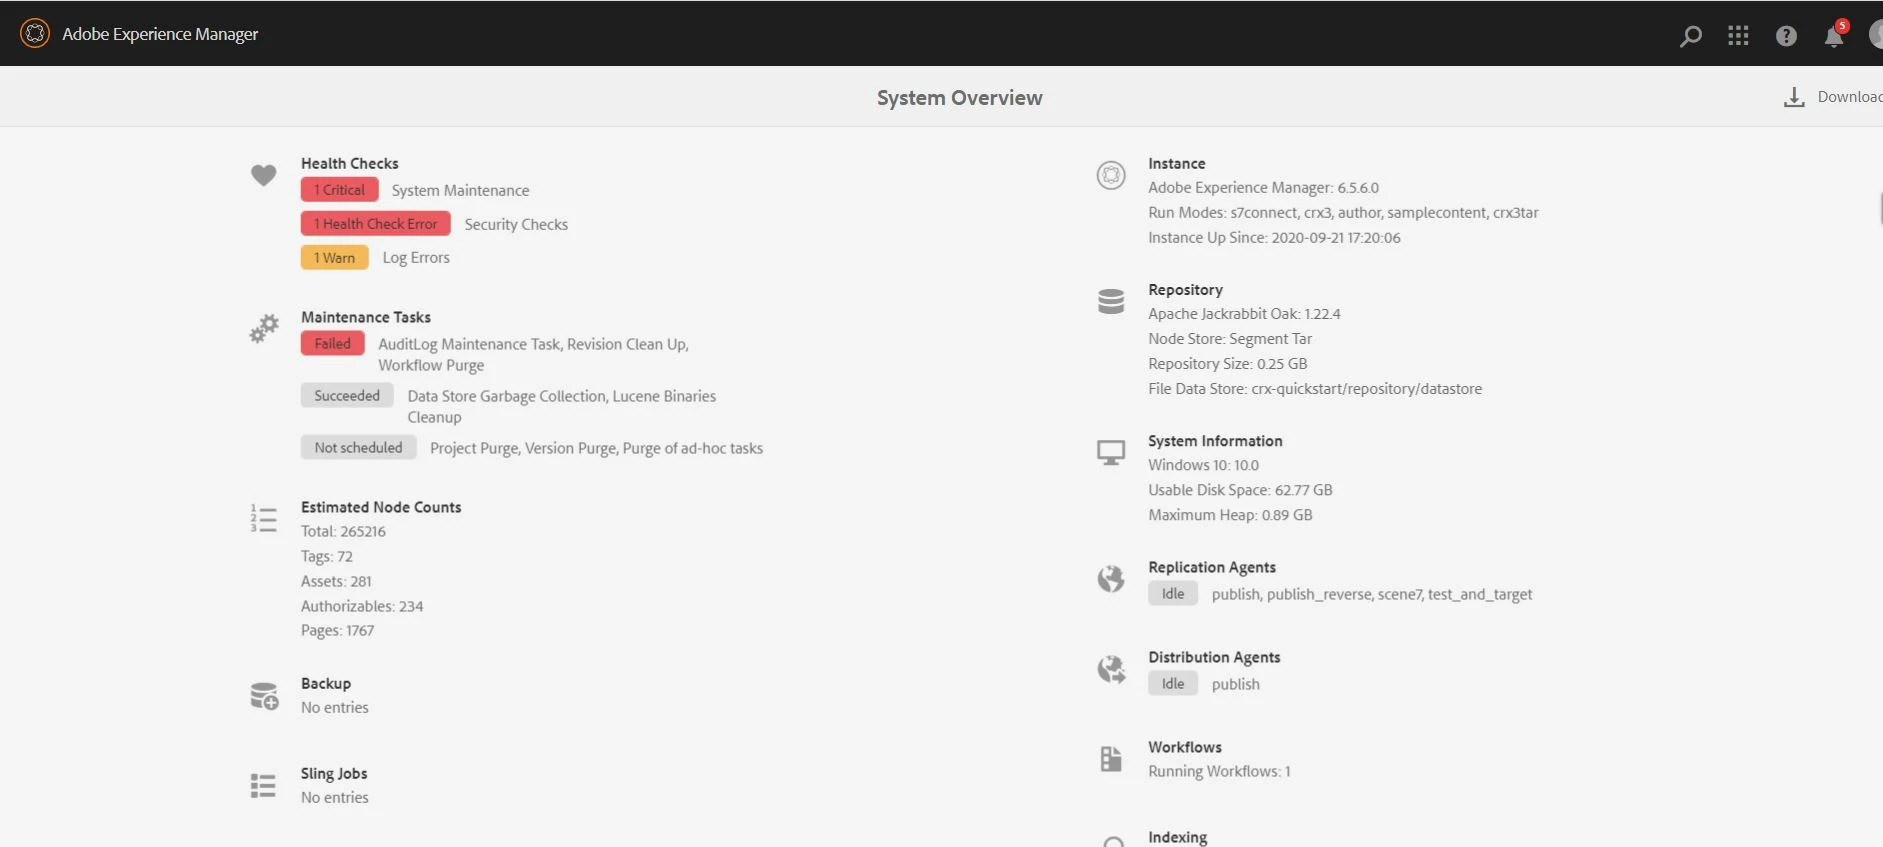Open the Maintenance Tasks heading
The width and height of the screenshot is (1883, 847).
pos(366,317)
